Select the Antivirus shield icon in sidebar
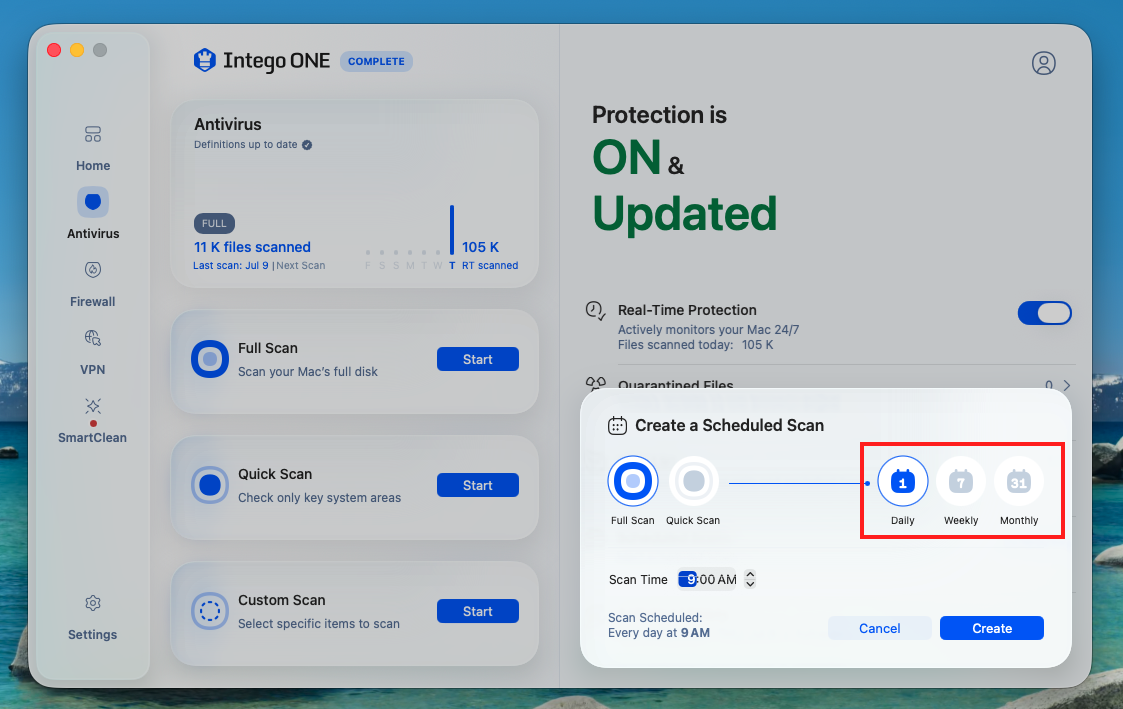This screenshot has height=709, width=1123. [x=93, y=202]
